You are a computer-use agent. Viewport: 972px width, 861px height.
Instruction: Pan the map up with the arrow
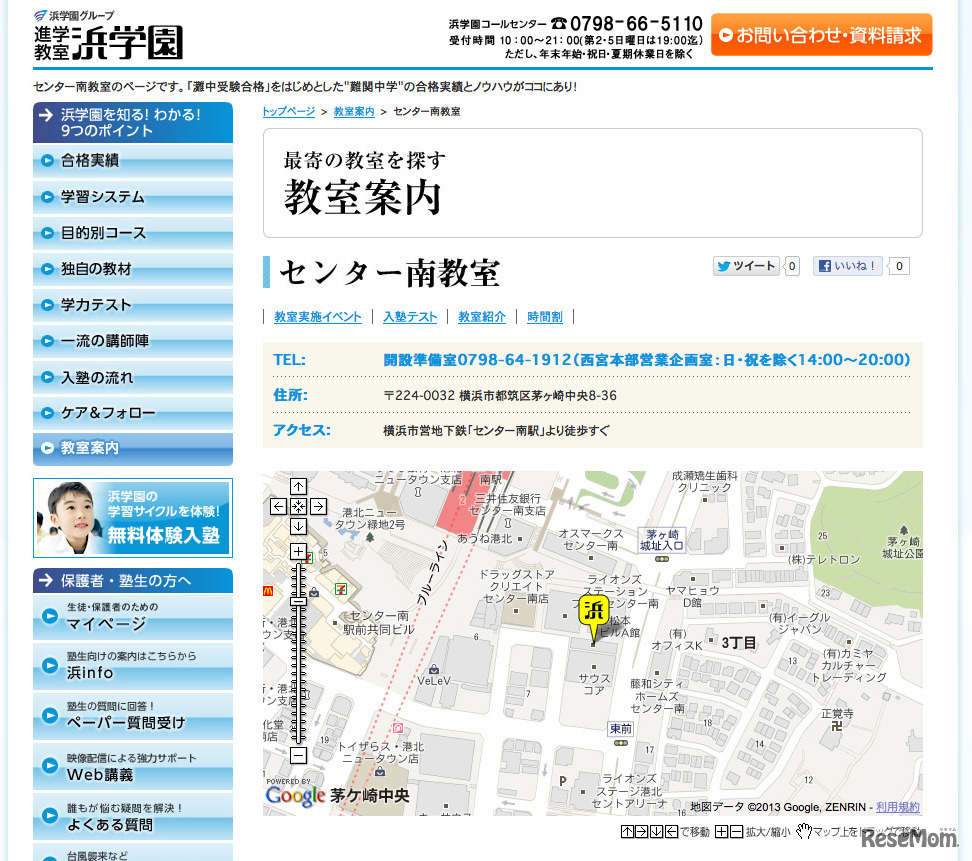point(298,487)
